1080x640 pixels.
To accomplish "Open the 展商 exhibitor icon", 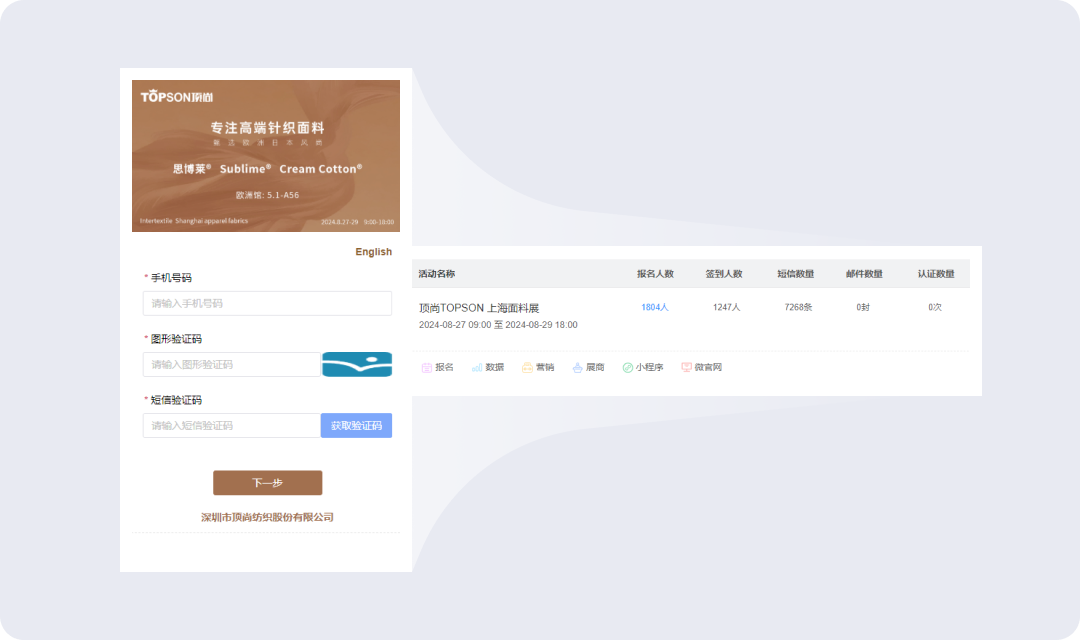I will [x=578, y=368].
